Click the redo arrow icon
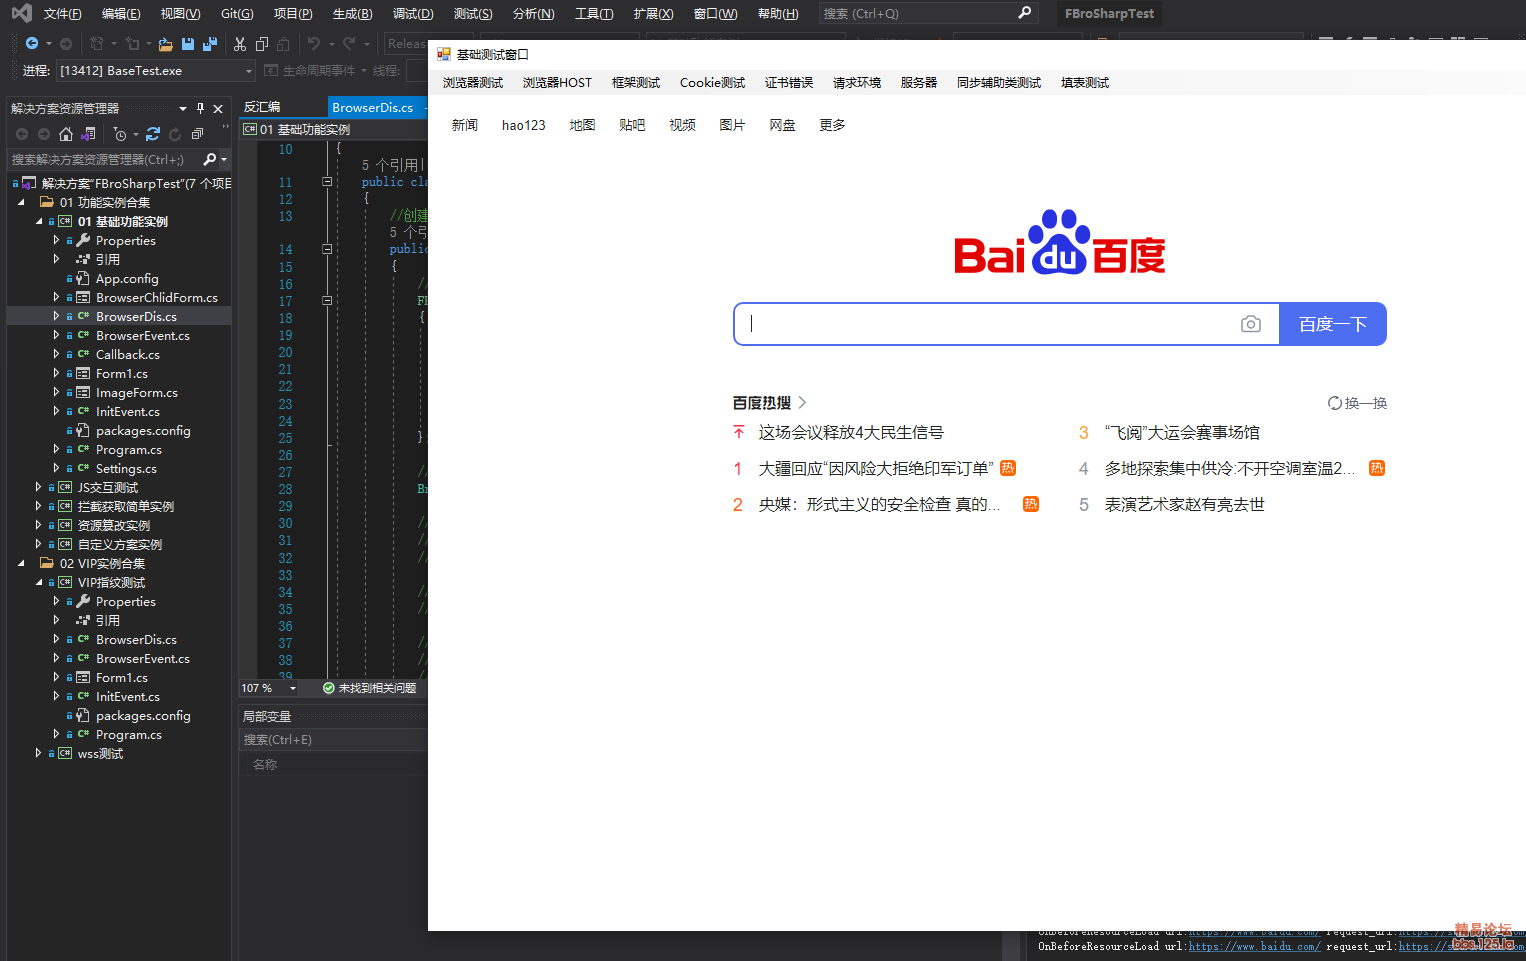 [x=349, y=44]
